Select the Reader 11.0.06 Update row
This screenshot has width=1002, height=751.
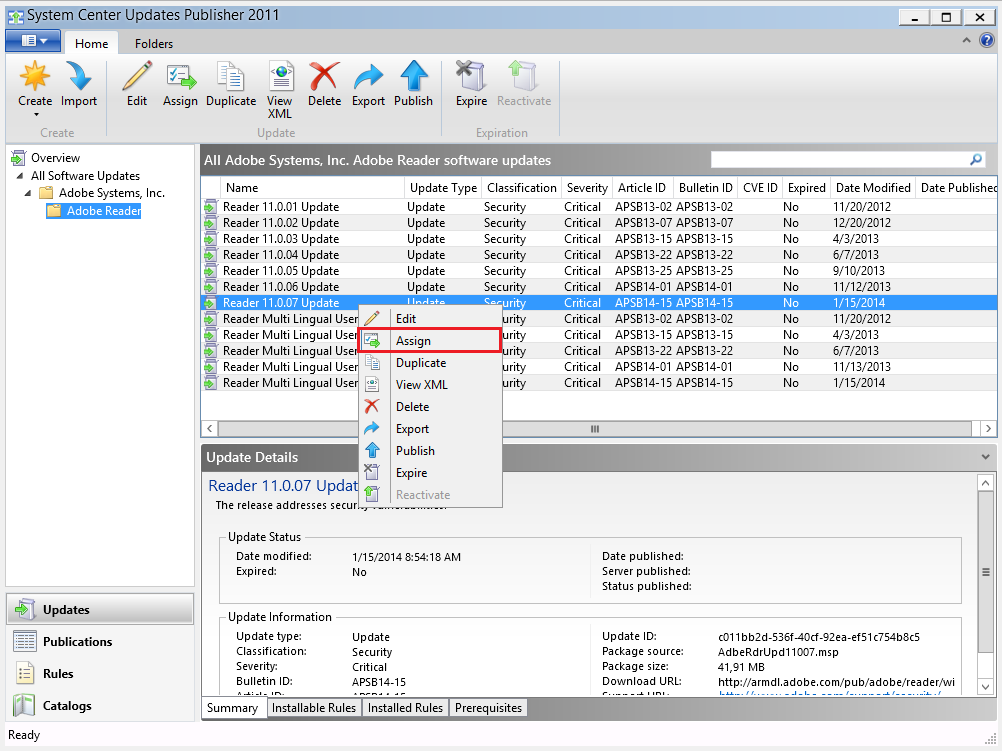pos(599,287)
